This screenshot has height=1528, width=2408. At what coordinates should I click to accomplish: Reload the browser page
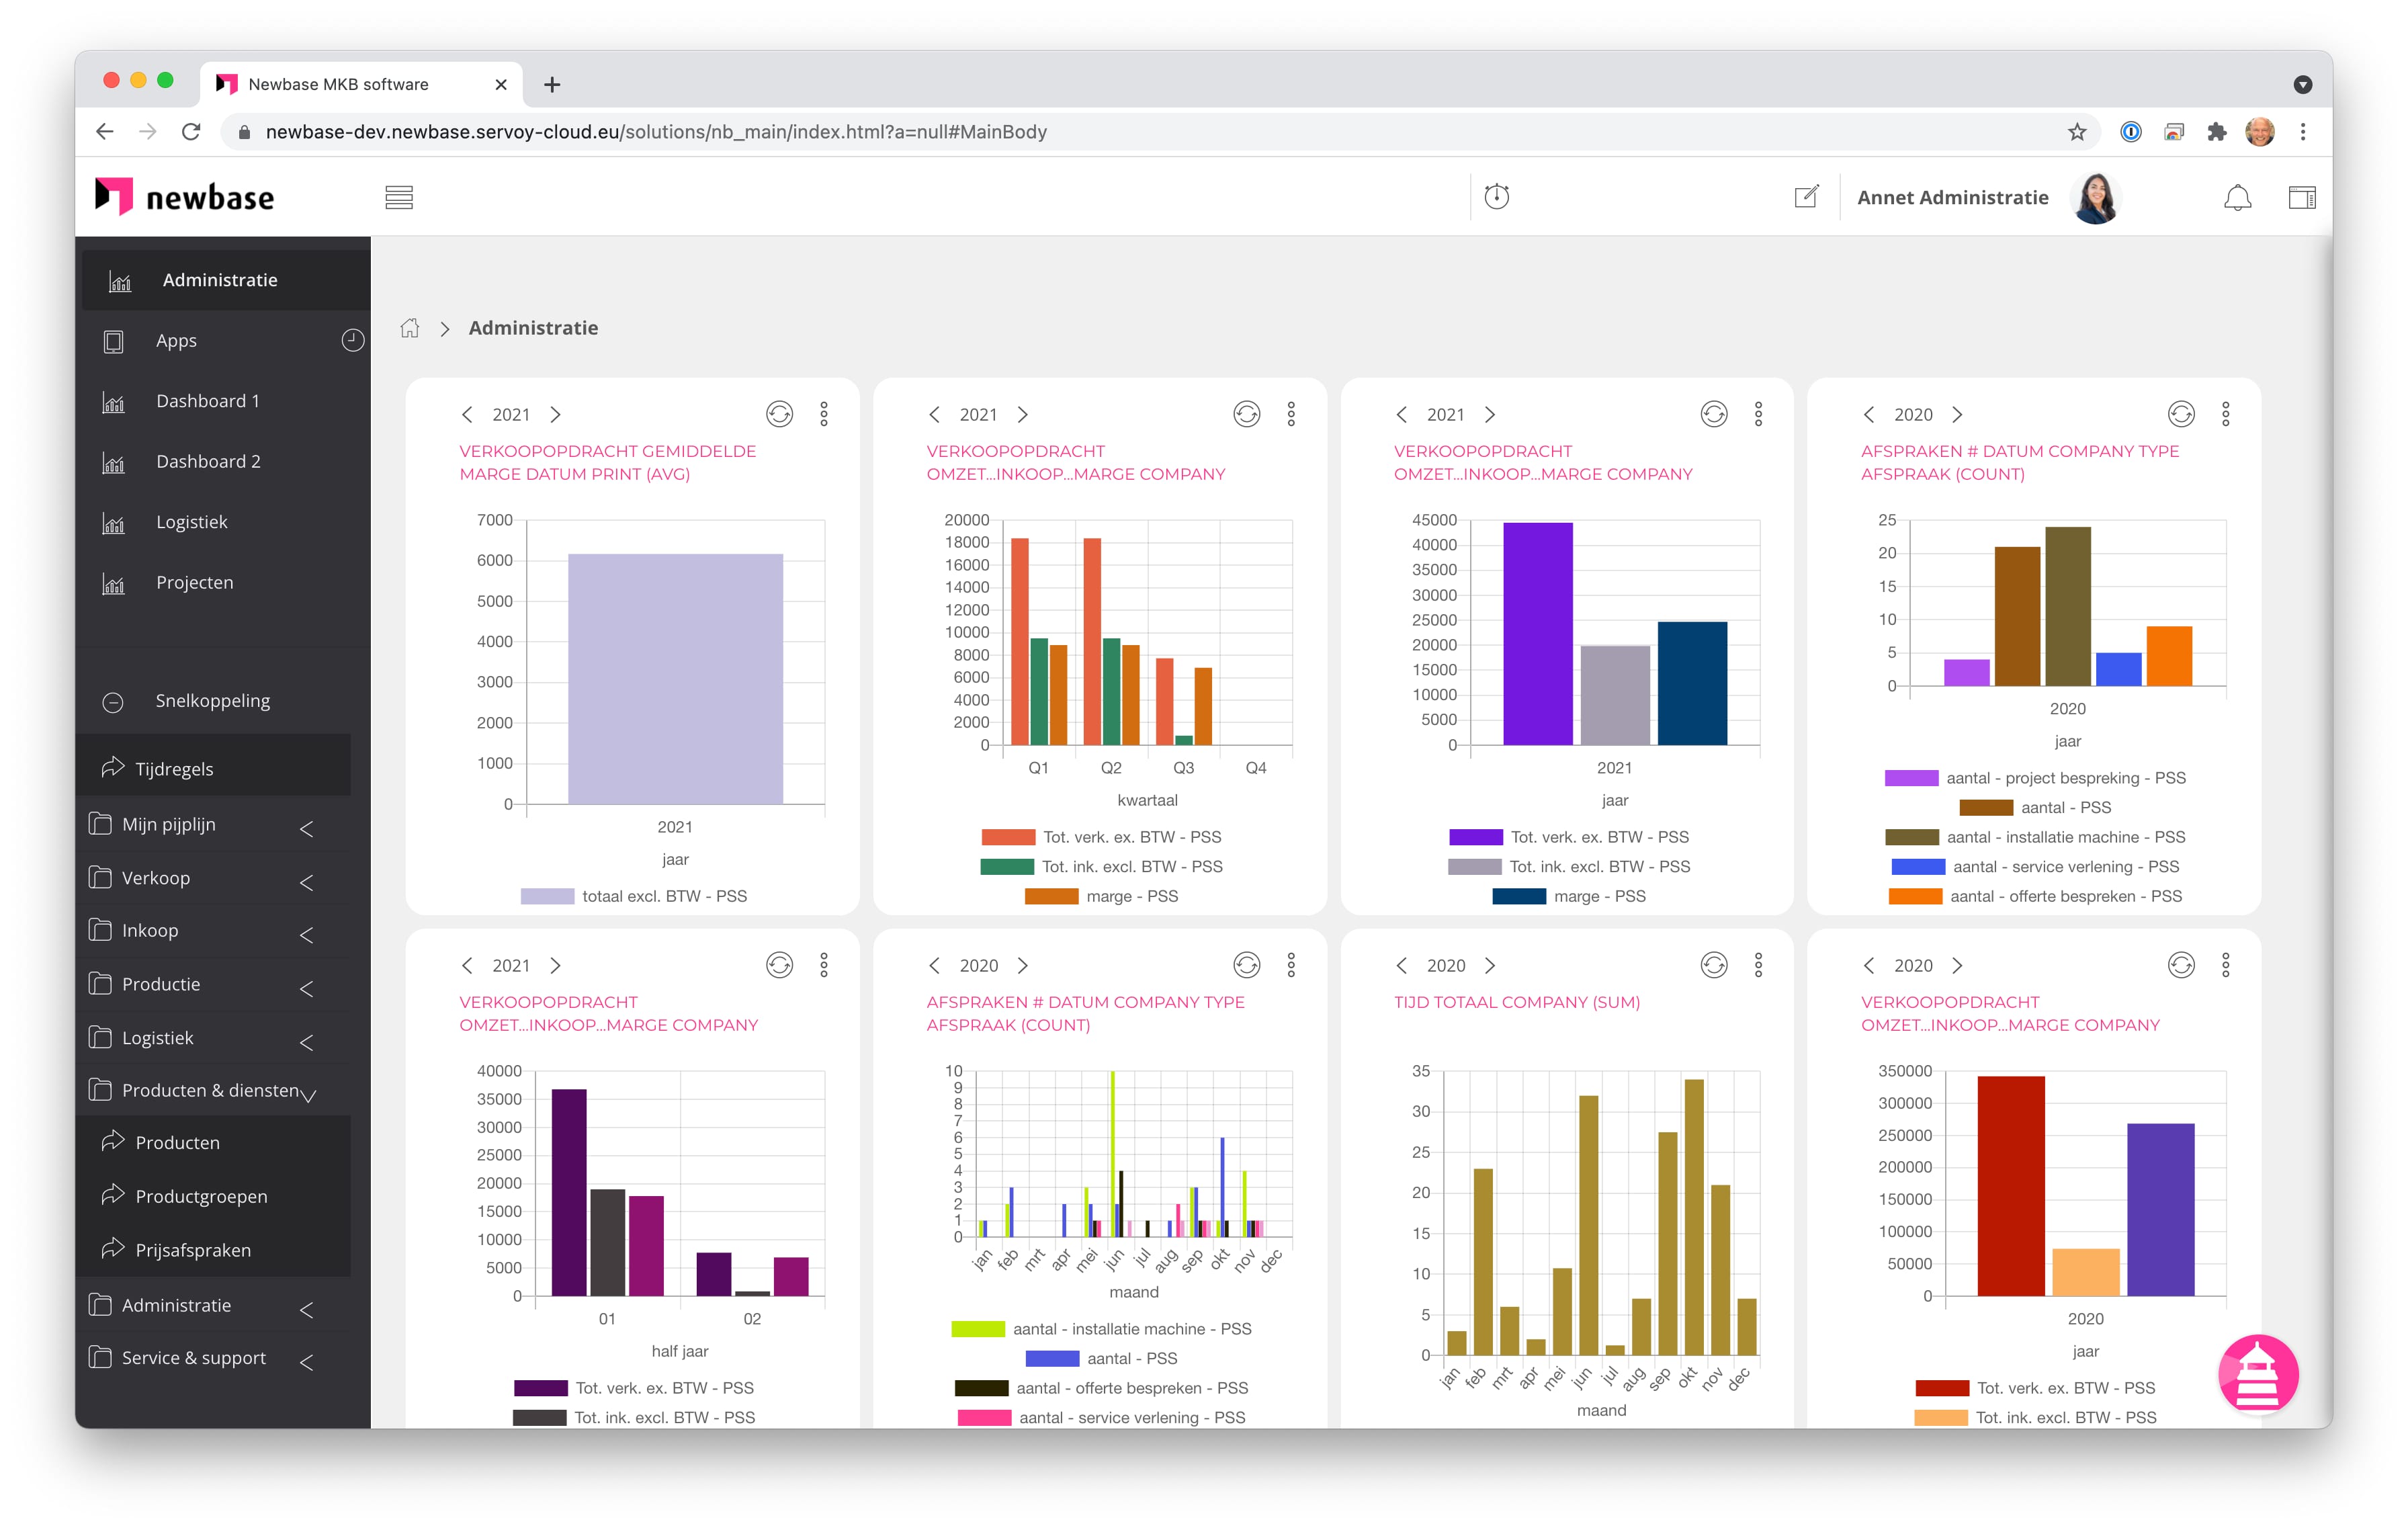coord(191,132)
